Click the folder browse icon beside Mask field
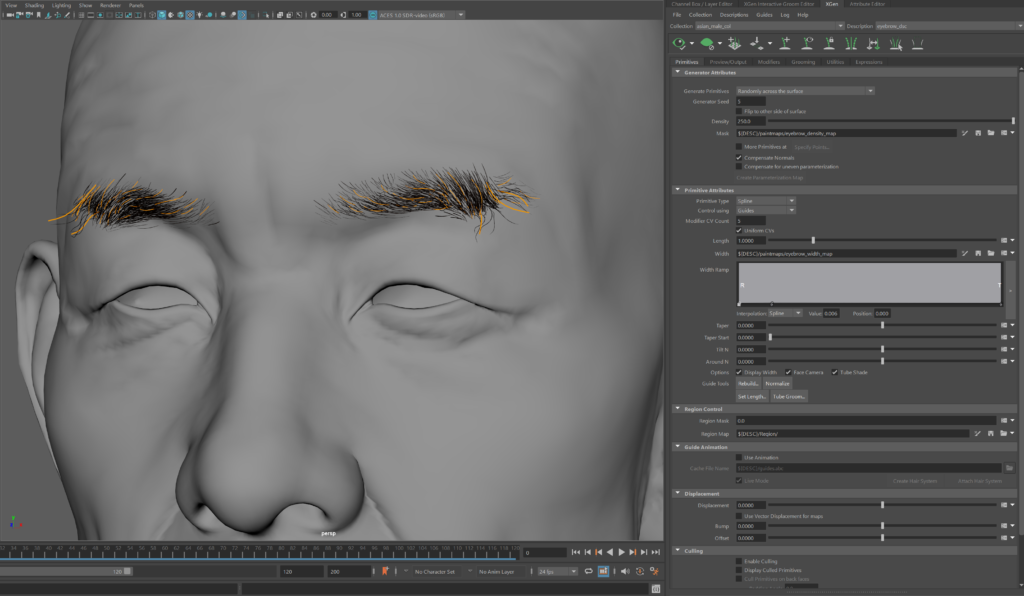Screen dimensions: 1024x596 tap(989, 132)
